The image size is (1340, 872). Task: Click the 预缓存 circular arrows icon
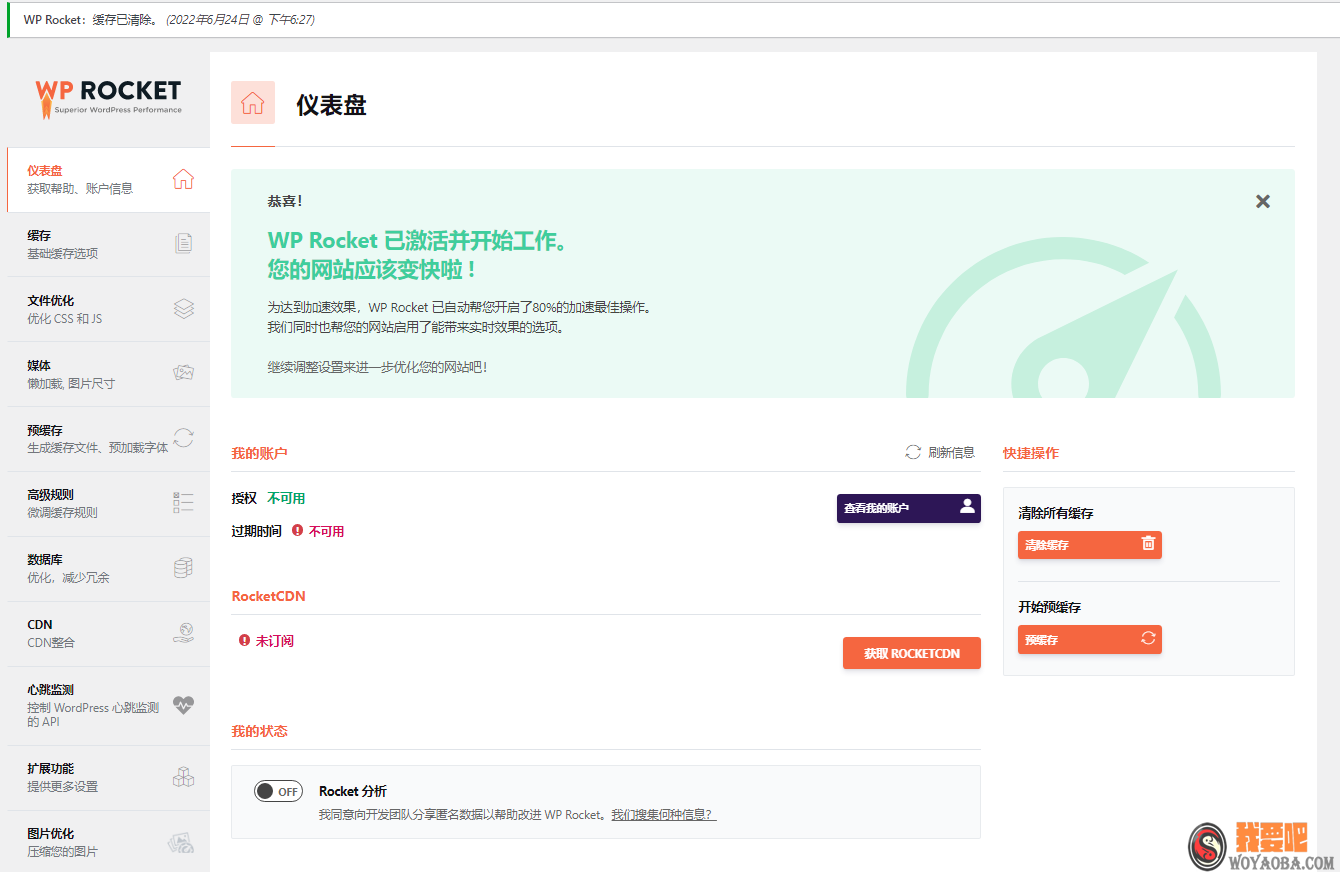tap(183, 437)
